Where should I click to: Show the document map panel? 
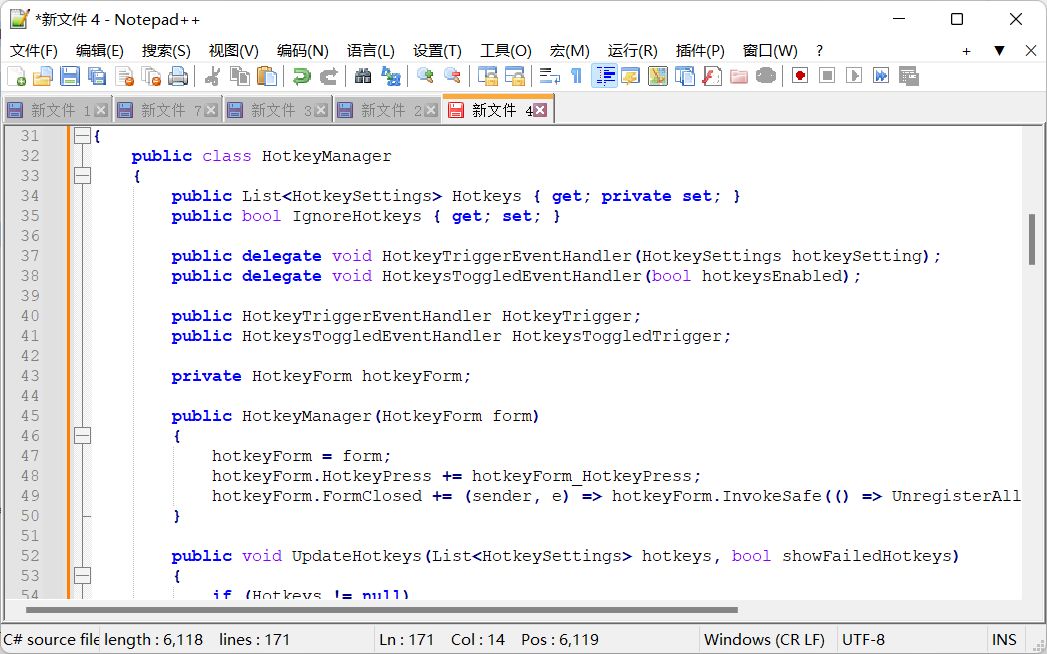point(658,76)
